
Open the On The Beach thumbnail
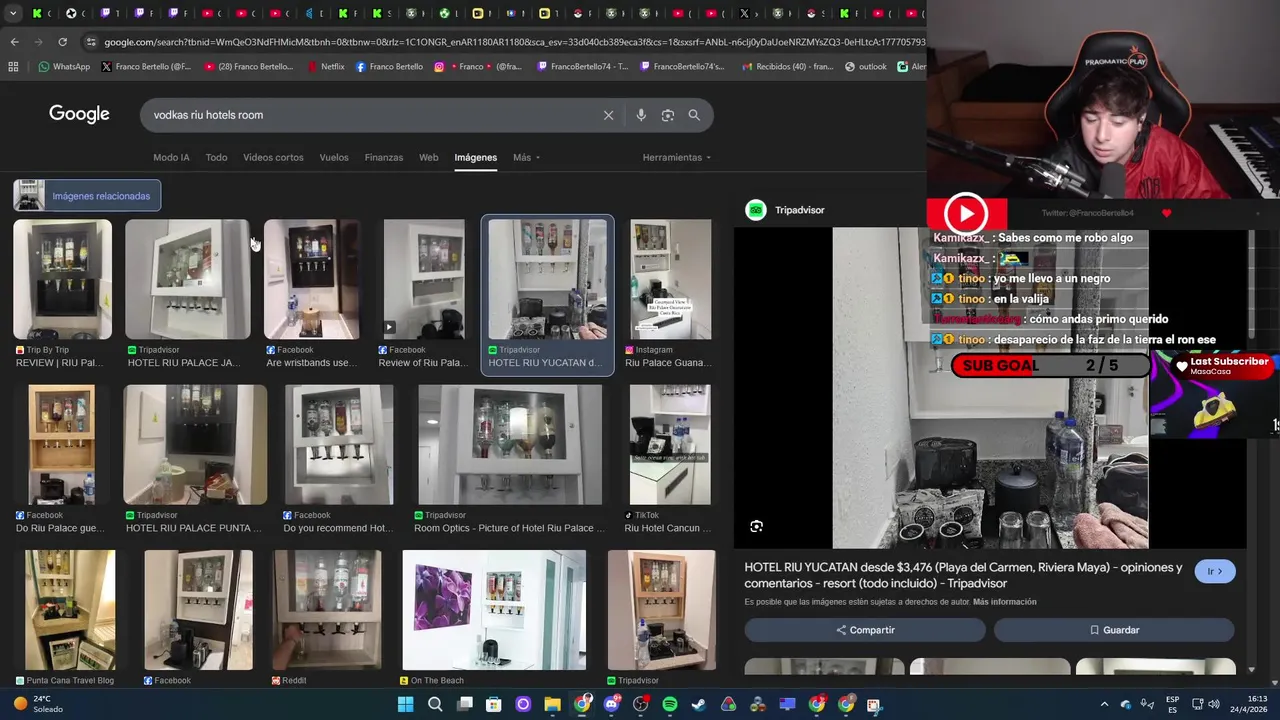(x=494, y=610)
